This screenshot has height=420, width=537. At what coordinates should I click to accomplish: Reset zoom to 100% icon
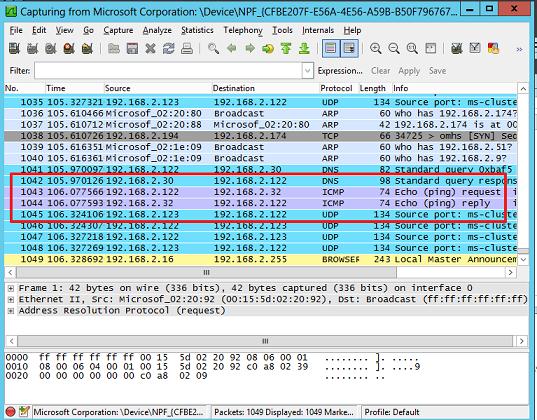pyautogui.click(x=412, y=49)
